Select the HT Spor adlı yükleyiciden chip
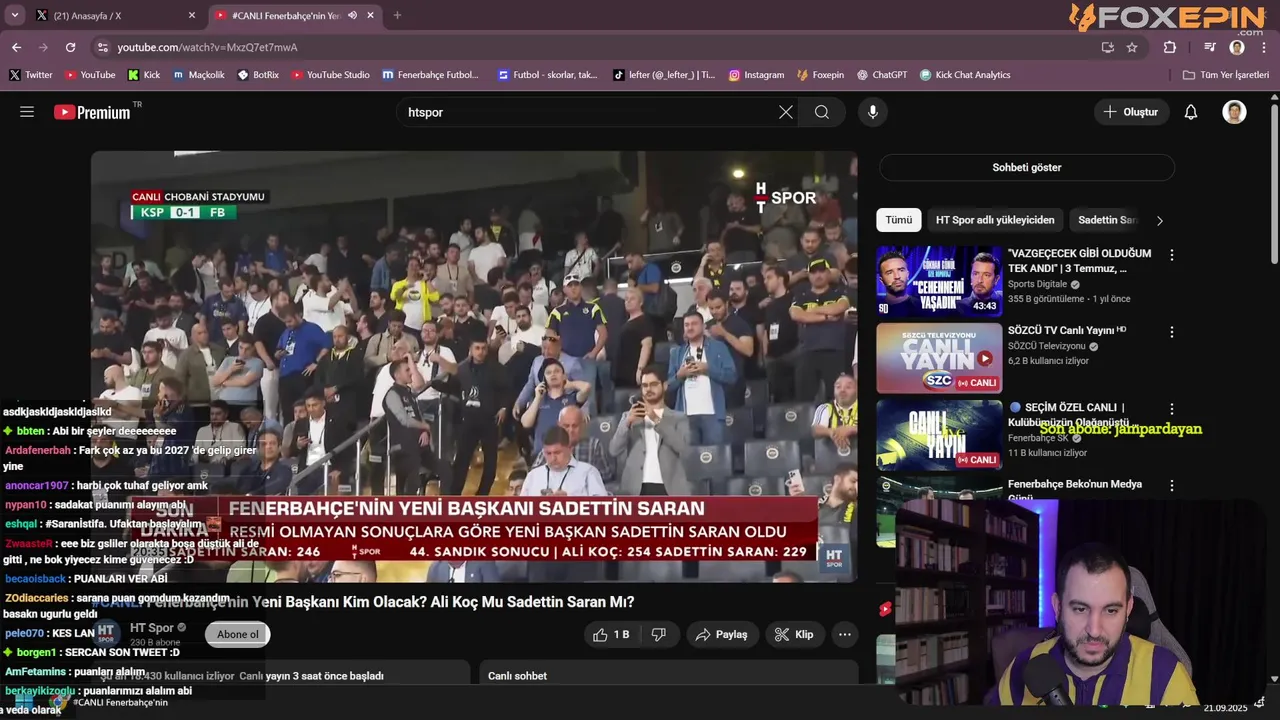The height and width of the screenshot is (720, 1280). point(995,220)
